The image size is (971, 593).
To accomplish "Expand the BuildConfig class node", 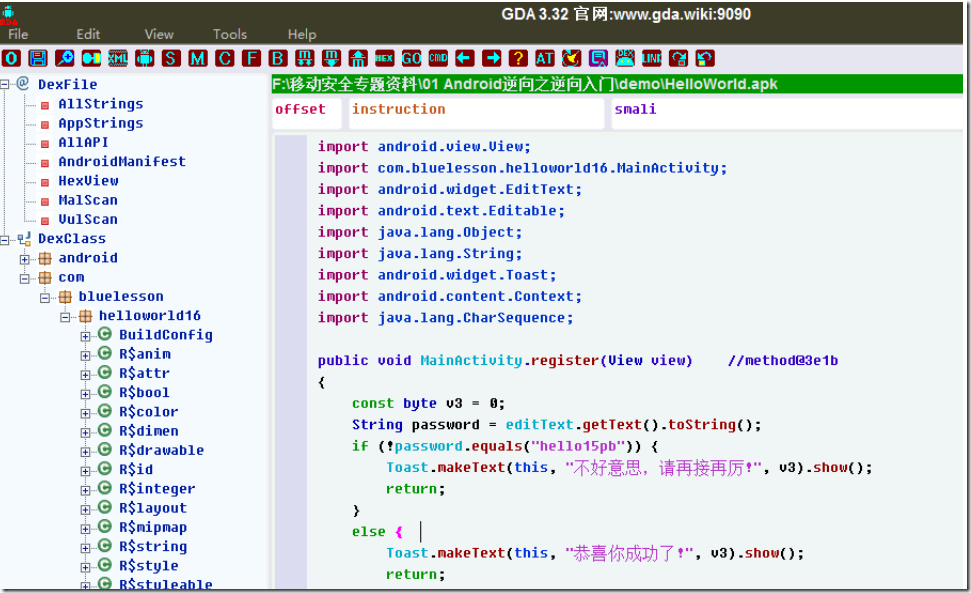I will (85, 336).
